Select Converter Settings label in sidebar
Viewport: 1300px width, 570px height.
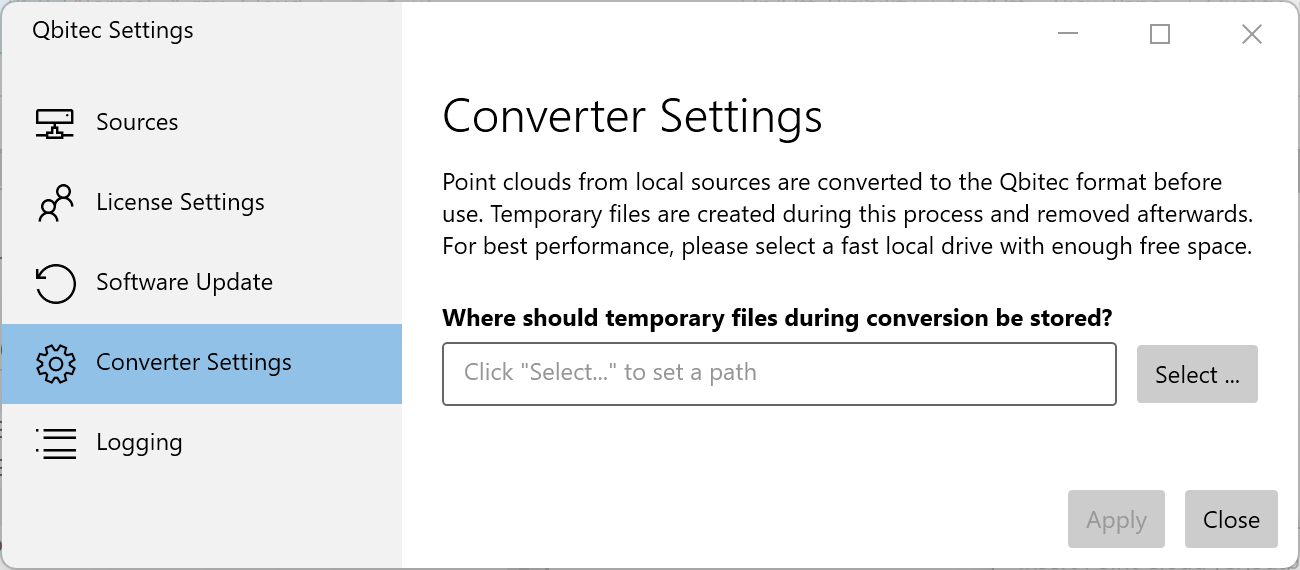(x=194, y=362)
